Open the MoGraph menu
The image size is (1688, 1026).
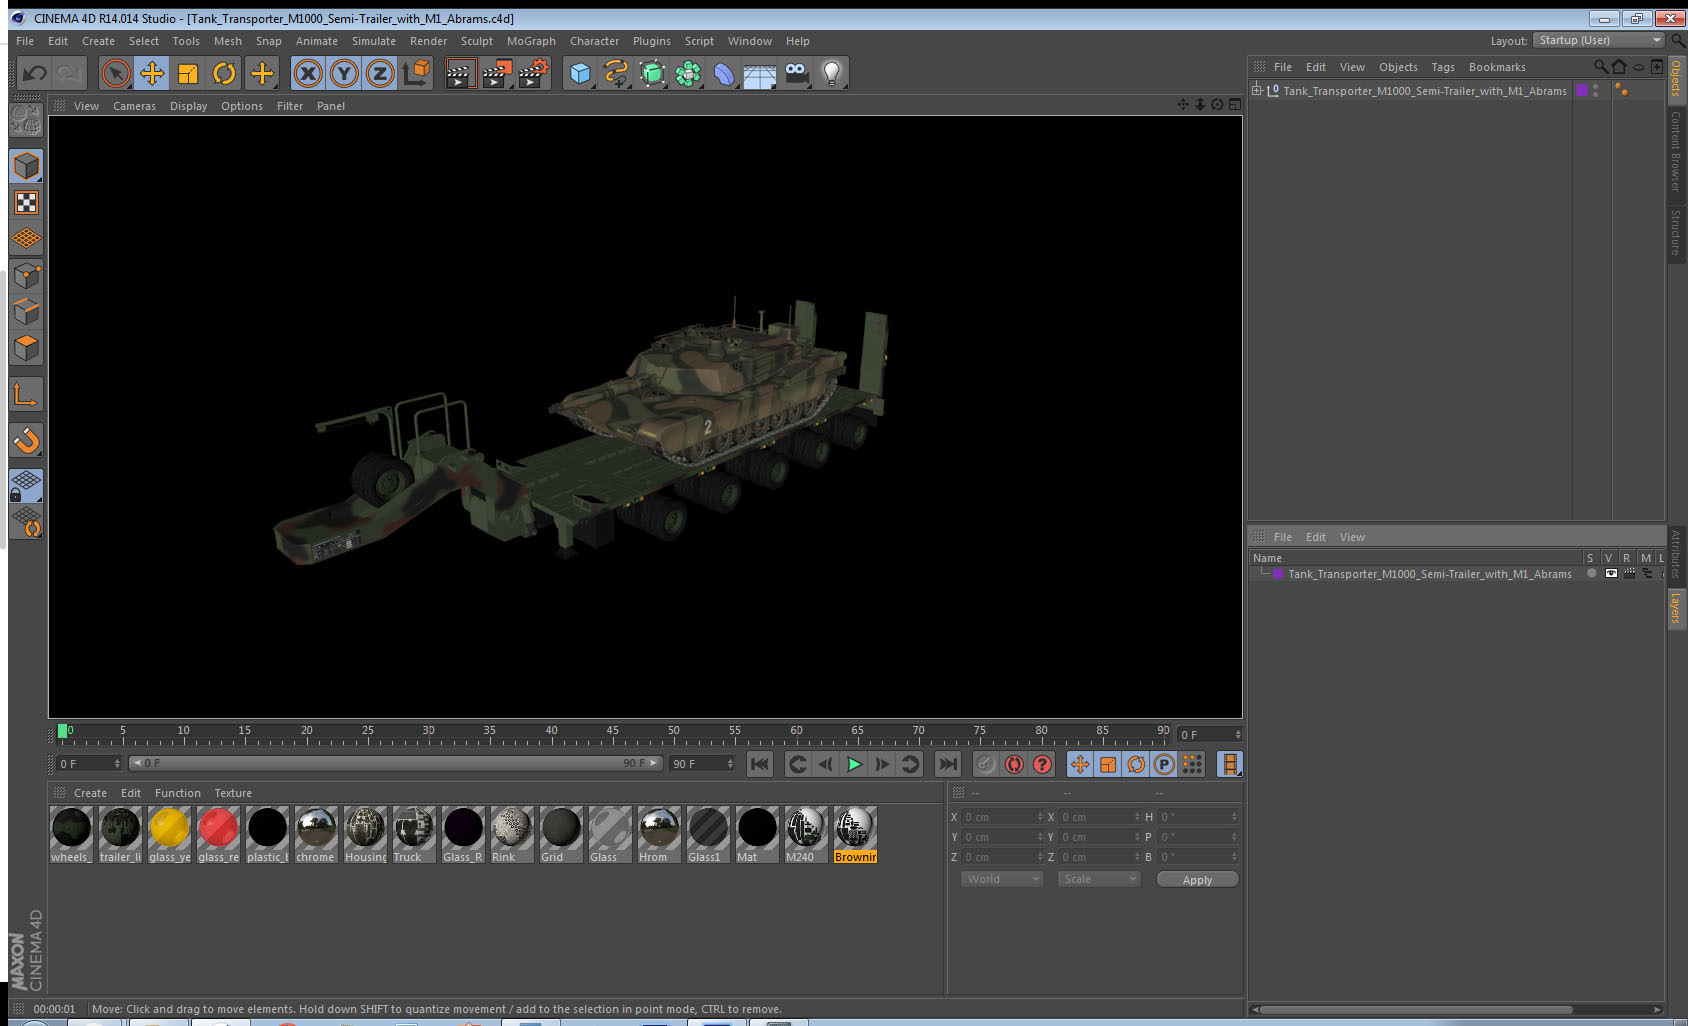pyautogui.click(x=531, y=41)
